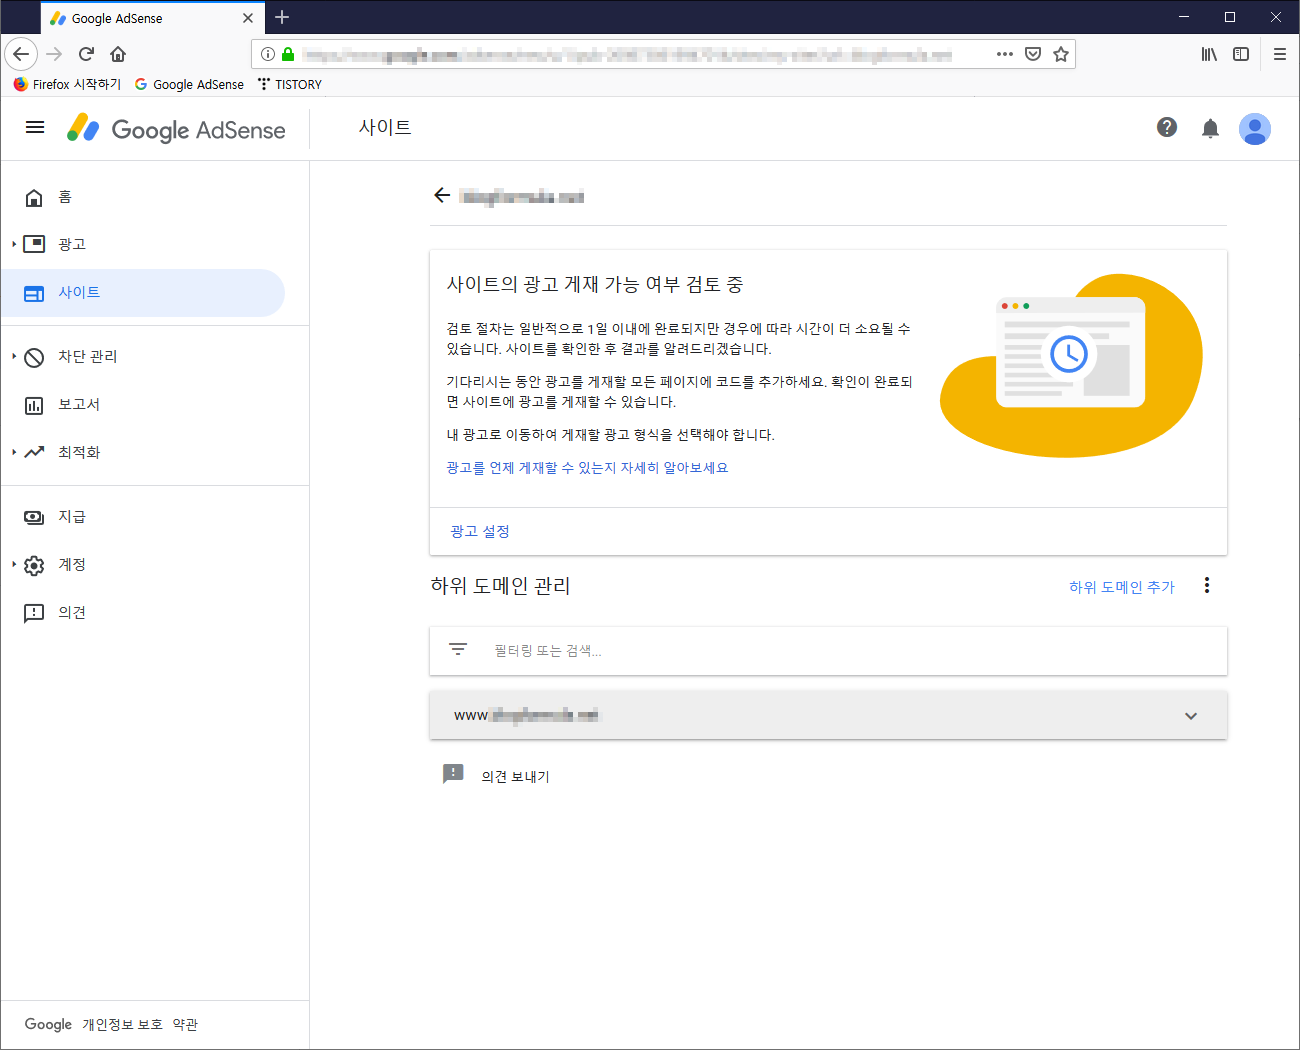
Task: Open the Firefox 시작하기 bookmark
Action: click(x=67, y=84)
